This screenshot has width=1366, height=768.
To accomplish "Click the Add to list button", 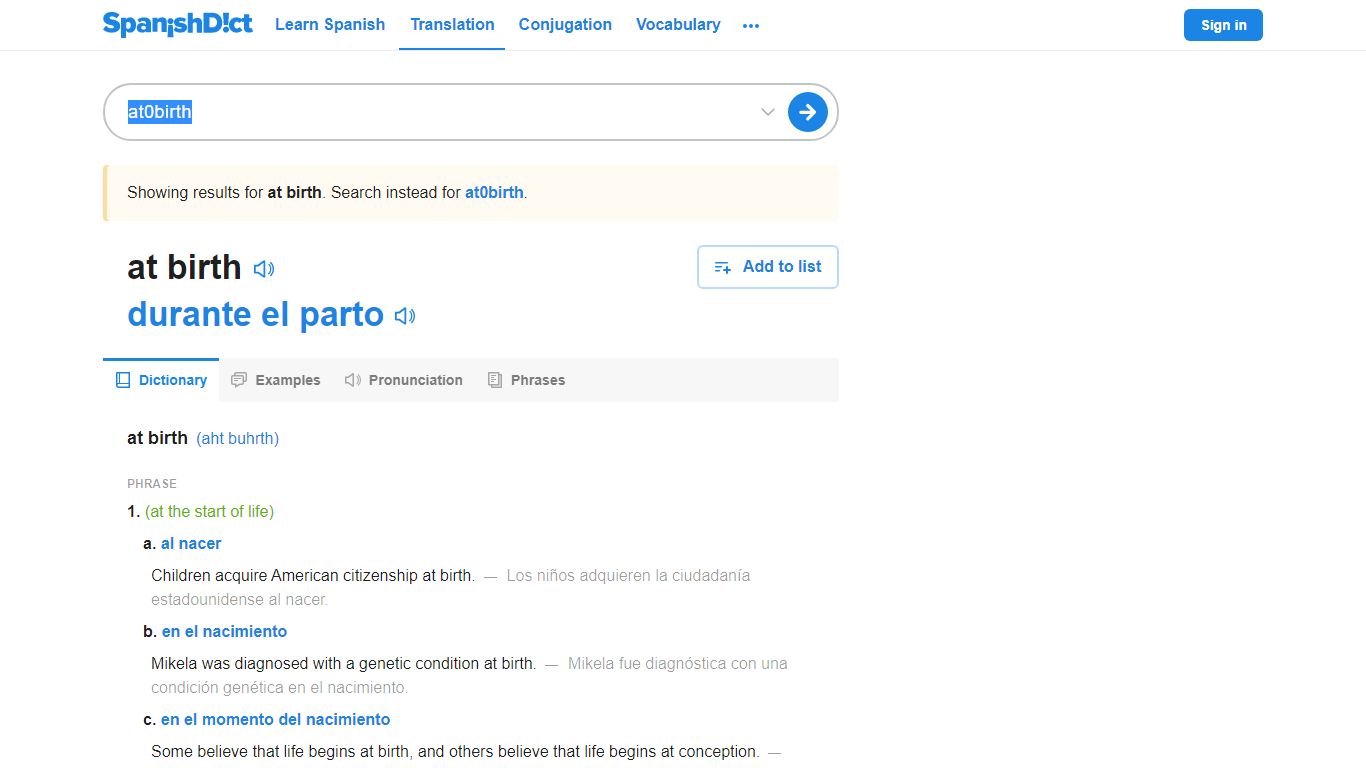I will click(768, 267).
